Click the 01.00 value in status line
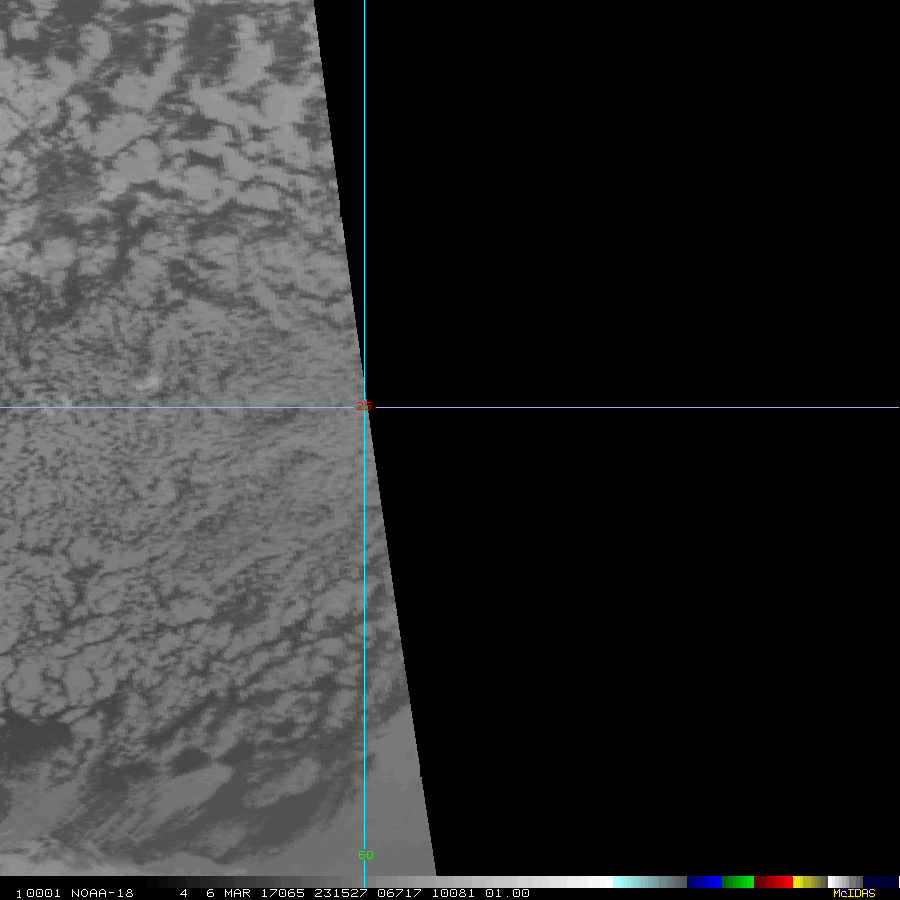 507,893
